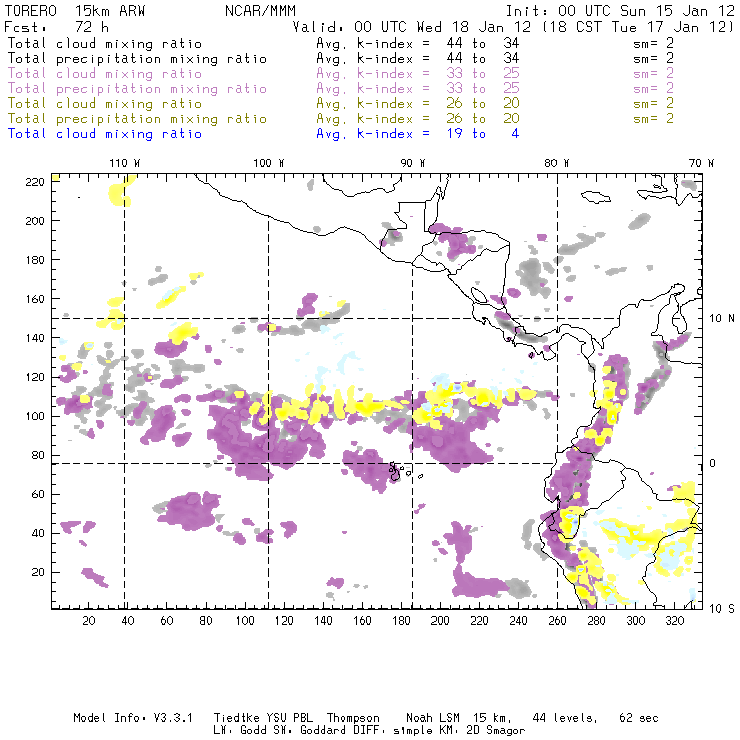The image size is (740, 740).
Task: Select the vertical-axis tick label '60'
Action: coord(38,494)
